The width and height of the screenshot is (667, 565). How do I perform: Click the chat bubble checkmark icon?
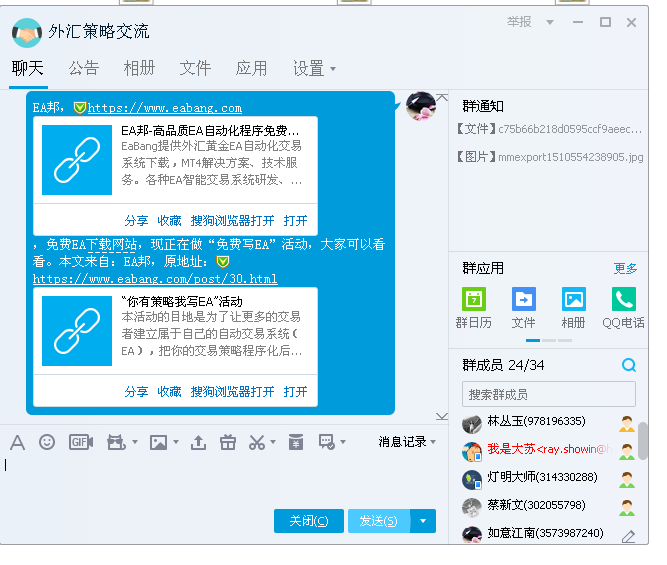pyautogui.click(x=327, y=442)
